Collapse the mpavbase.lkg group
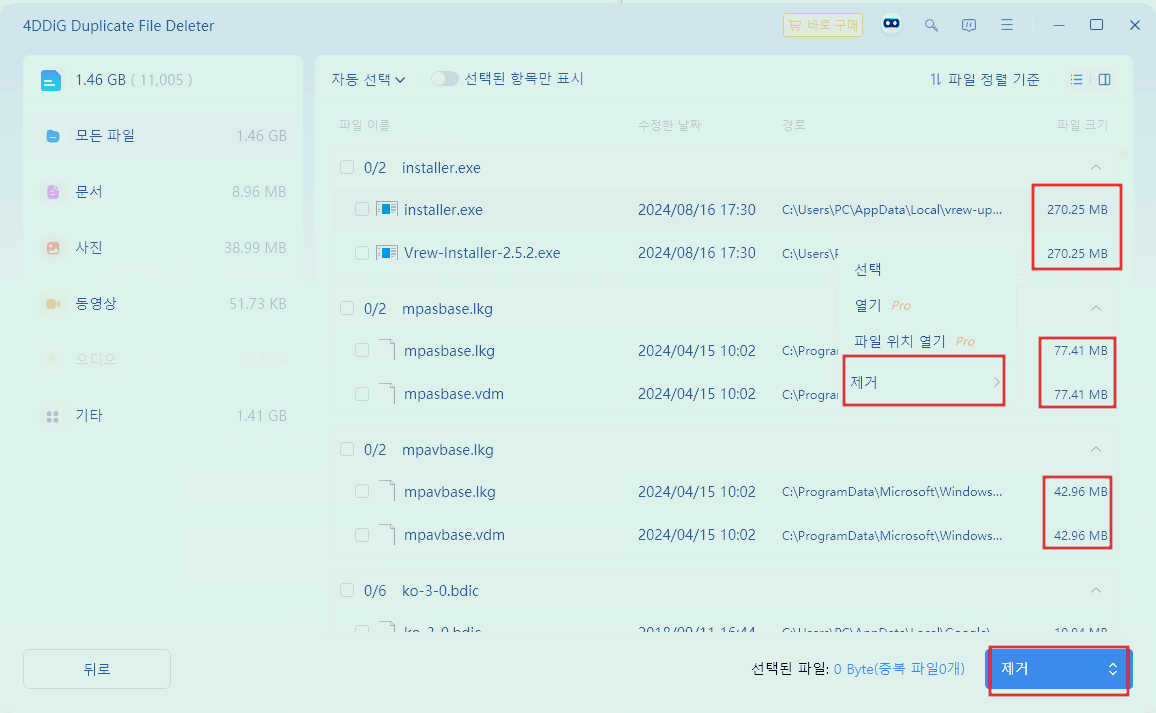Viewport: 1156px width, 713px height. [1096, 449]
